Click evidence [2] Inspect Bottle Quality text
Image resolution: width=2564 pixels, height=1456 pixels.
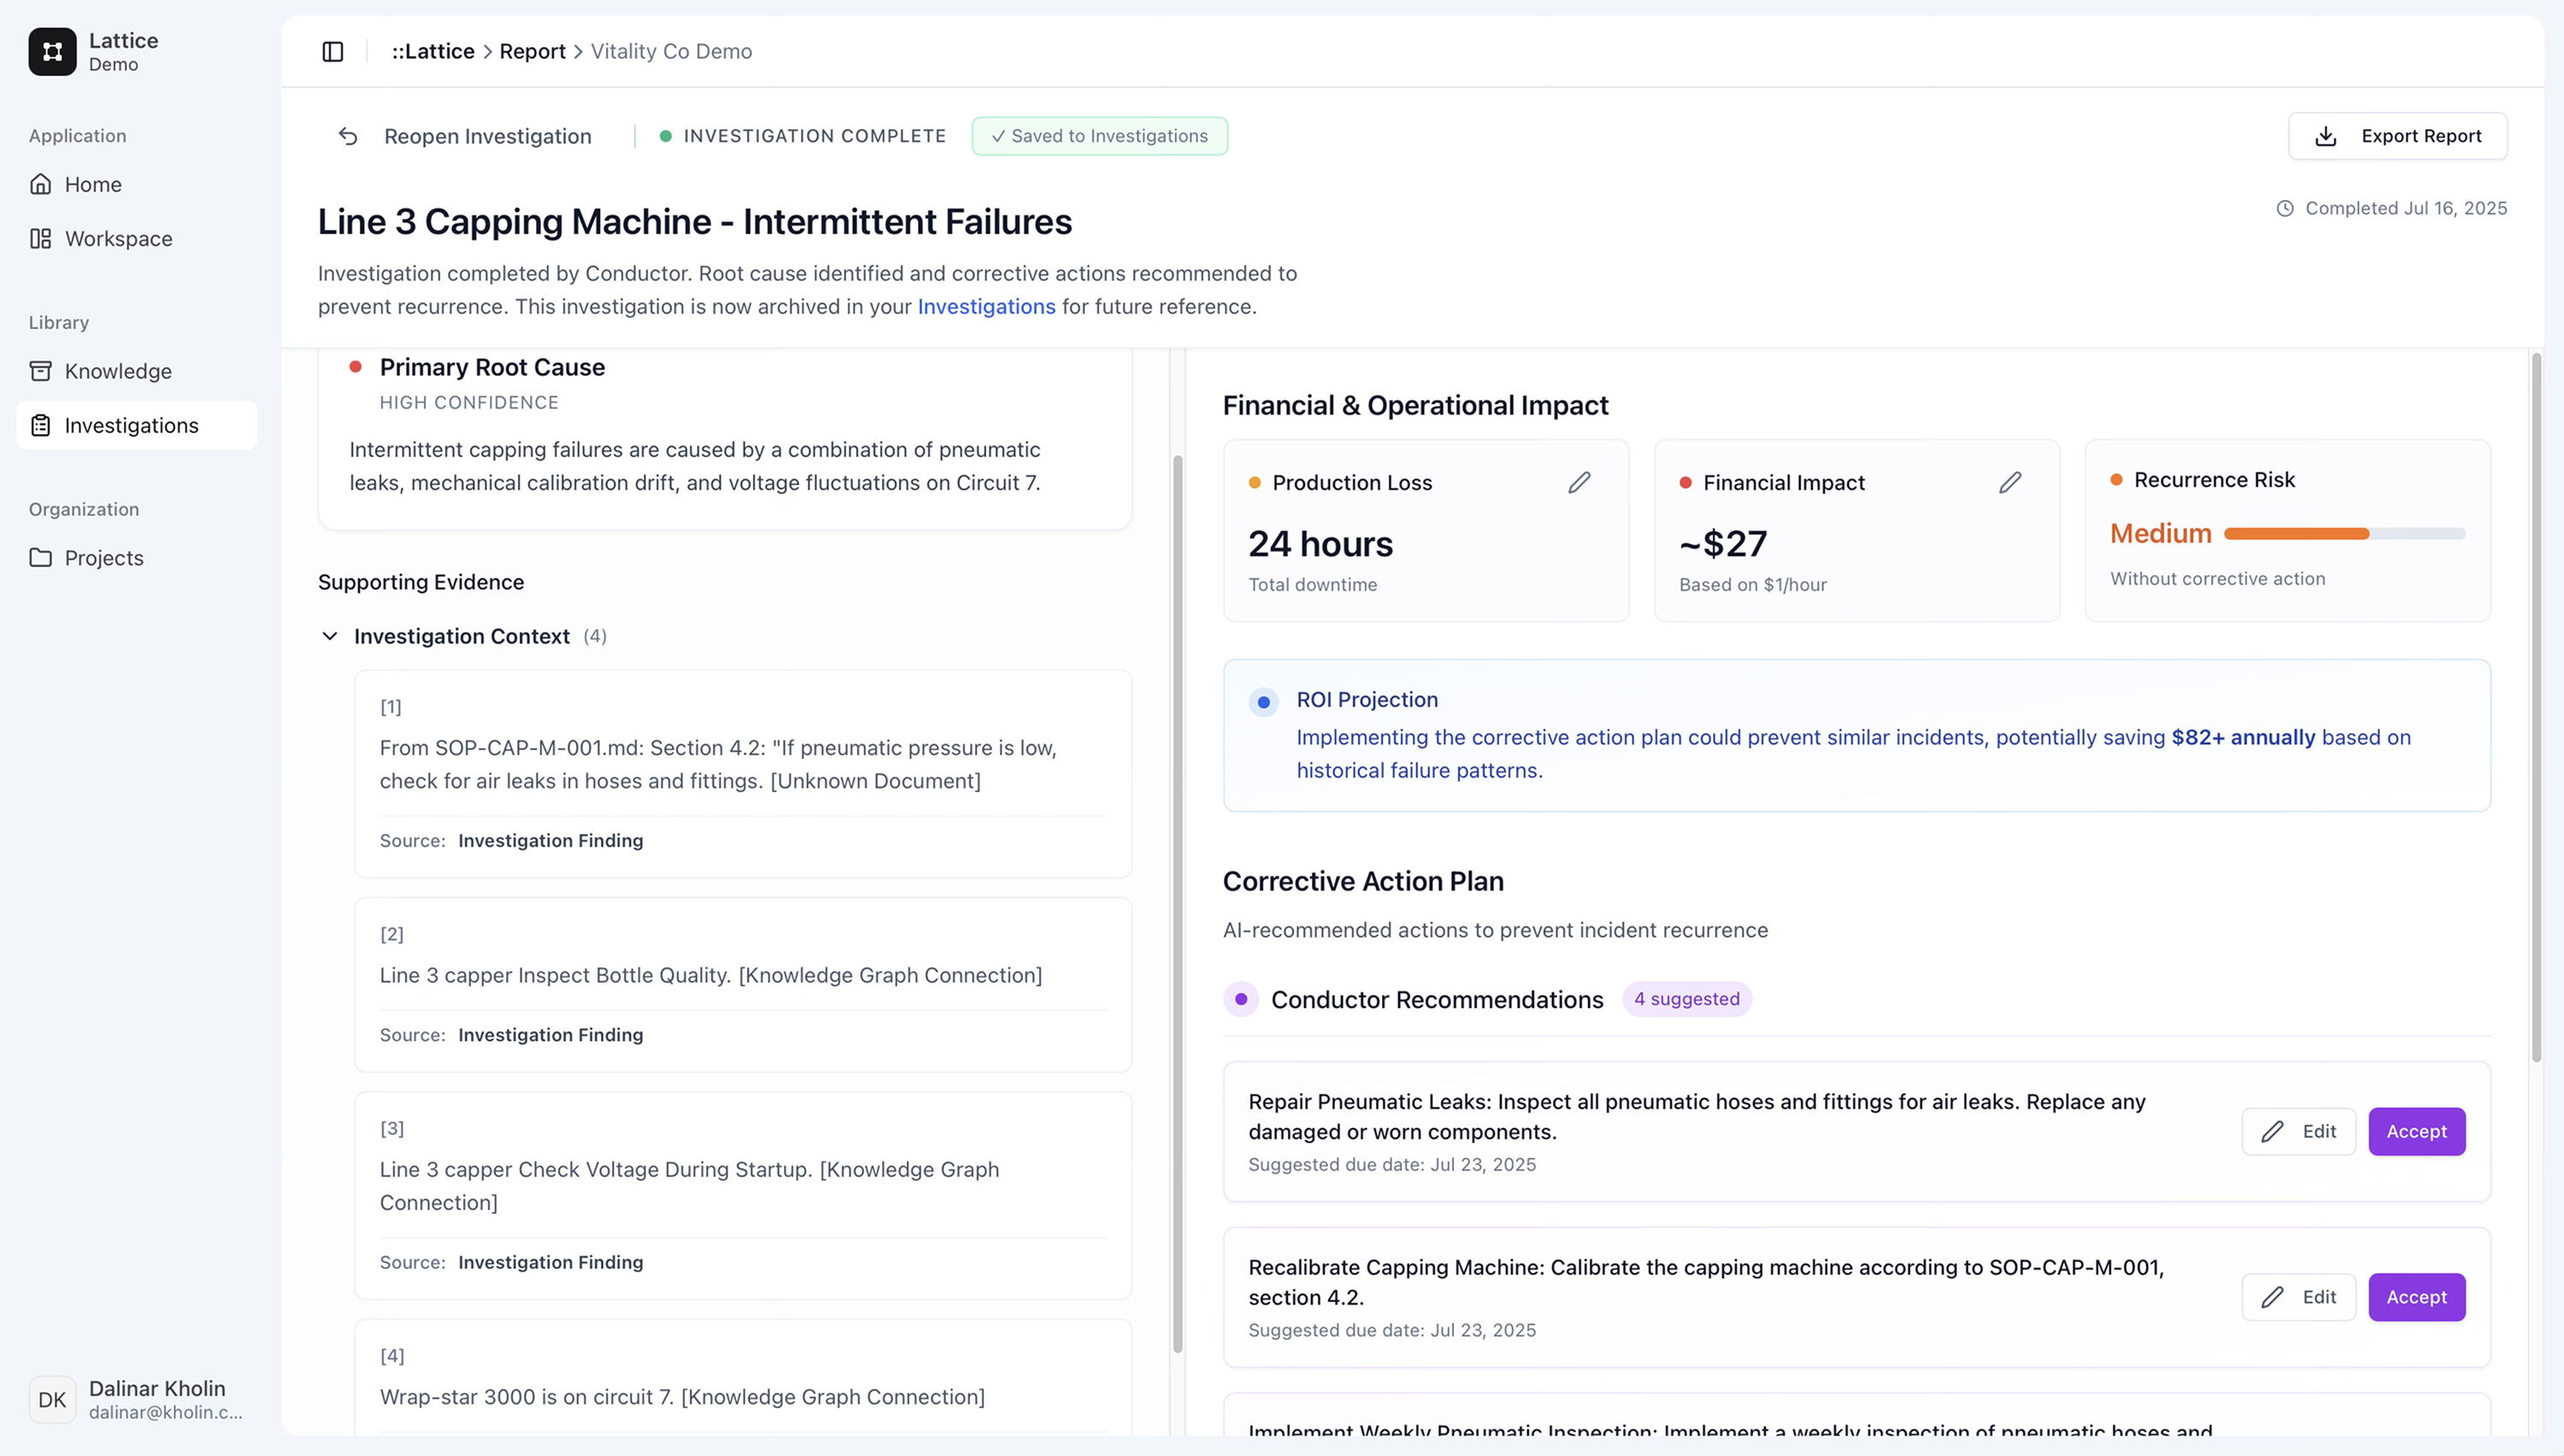click(710, 975)
